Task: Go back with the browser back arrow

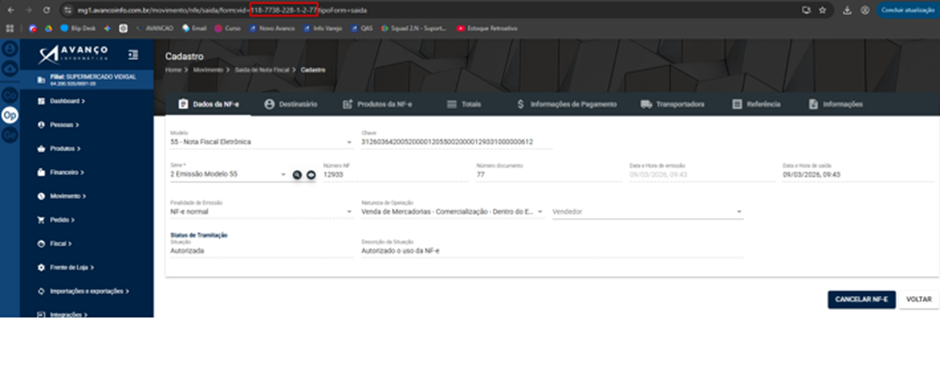Action: tap(11, 10)
